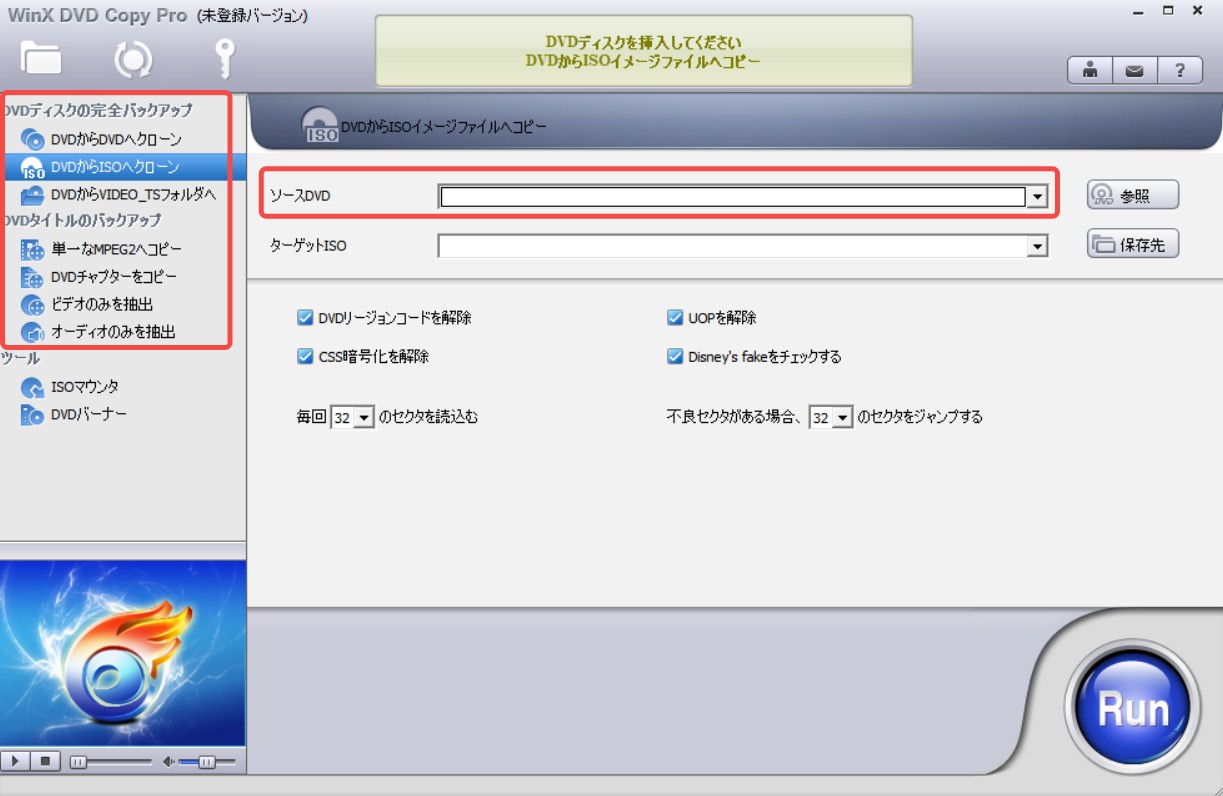Click the ソースDVD input field
This screenshot has width=1223, height=796.
point(733,197)
